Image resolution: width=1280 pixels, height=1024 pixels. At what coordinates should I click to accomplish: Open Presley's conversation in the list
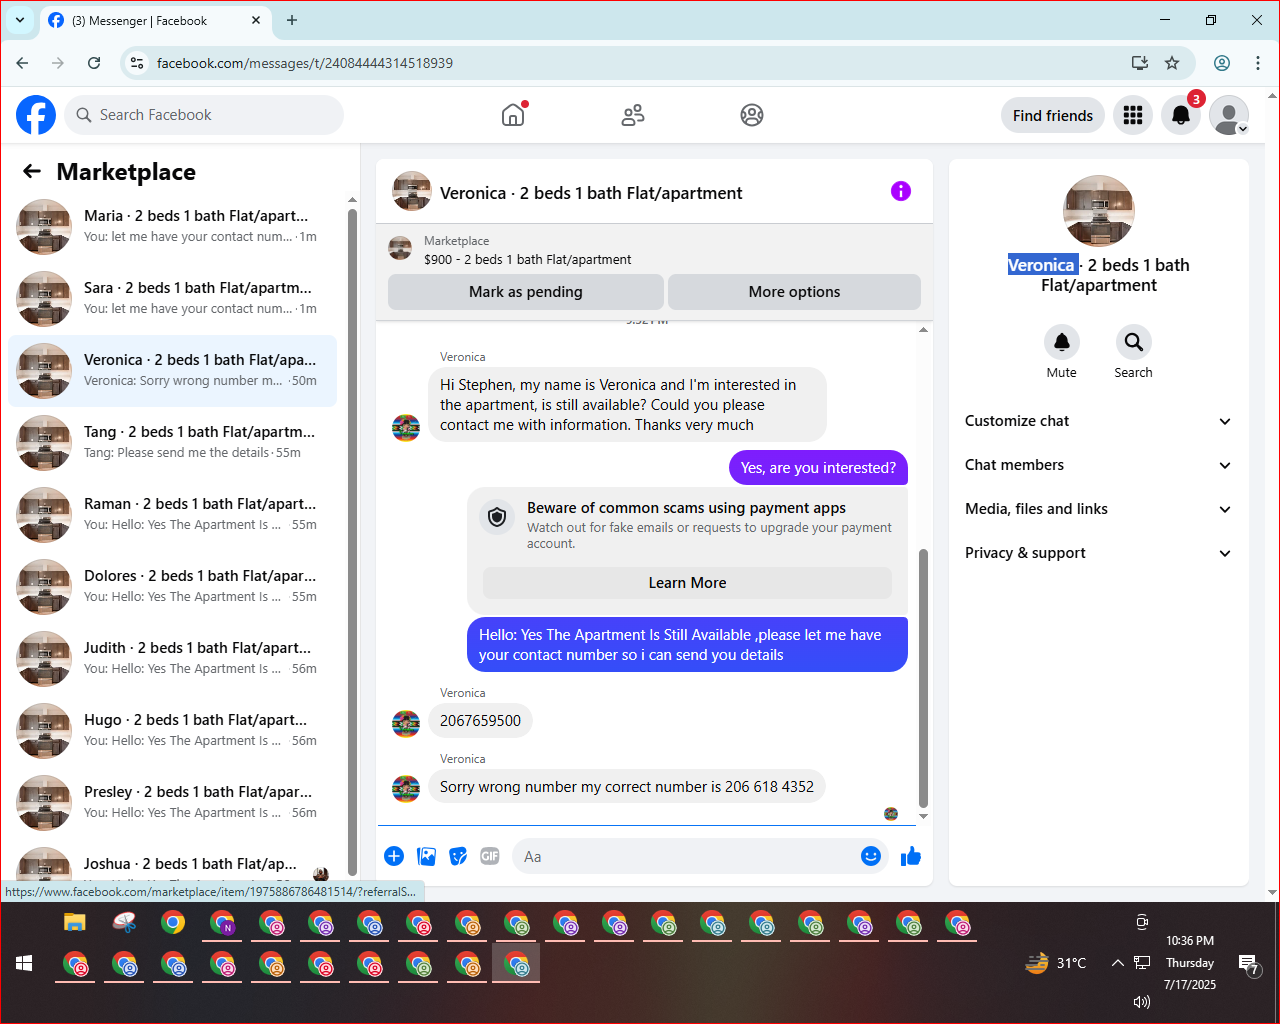[172, 803]
